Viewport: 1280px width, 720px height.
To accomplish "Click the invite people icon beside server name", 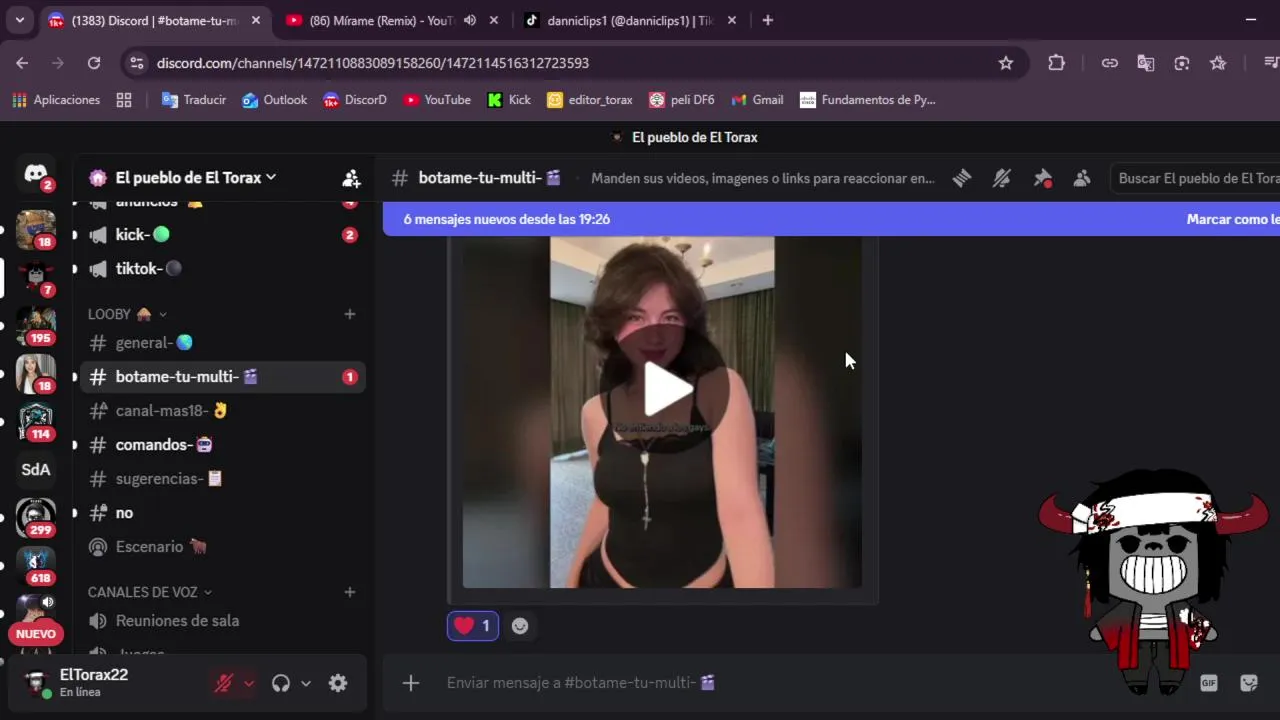I will click(x=351, y=178).
